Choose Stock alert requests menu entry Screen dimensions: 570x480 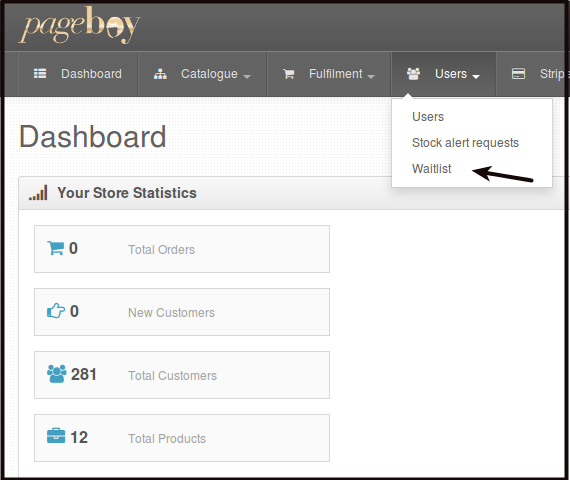[x=465, y=143]
